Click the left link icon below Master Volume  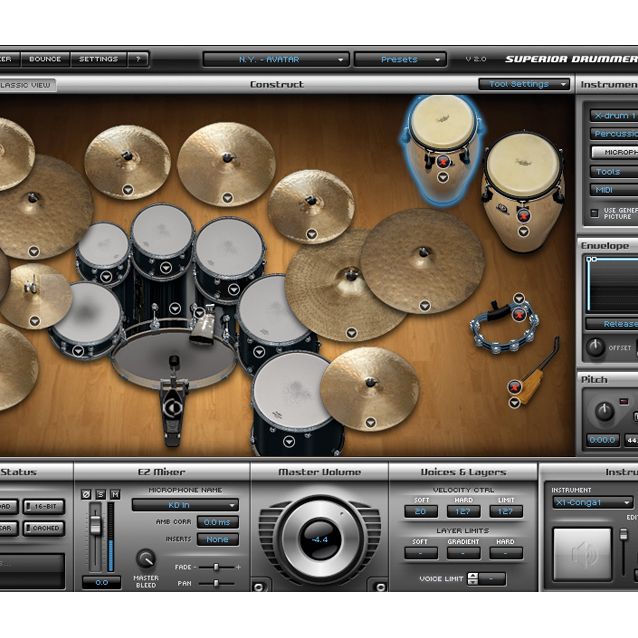tap(259, 586)
